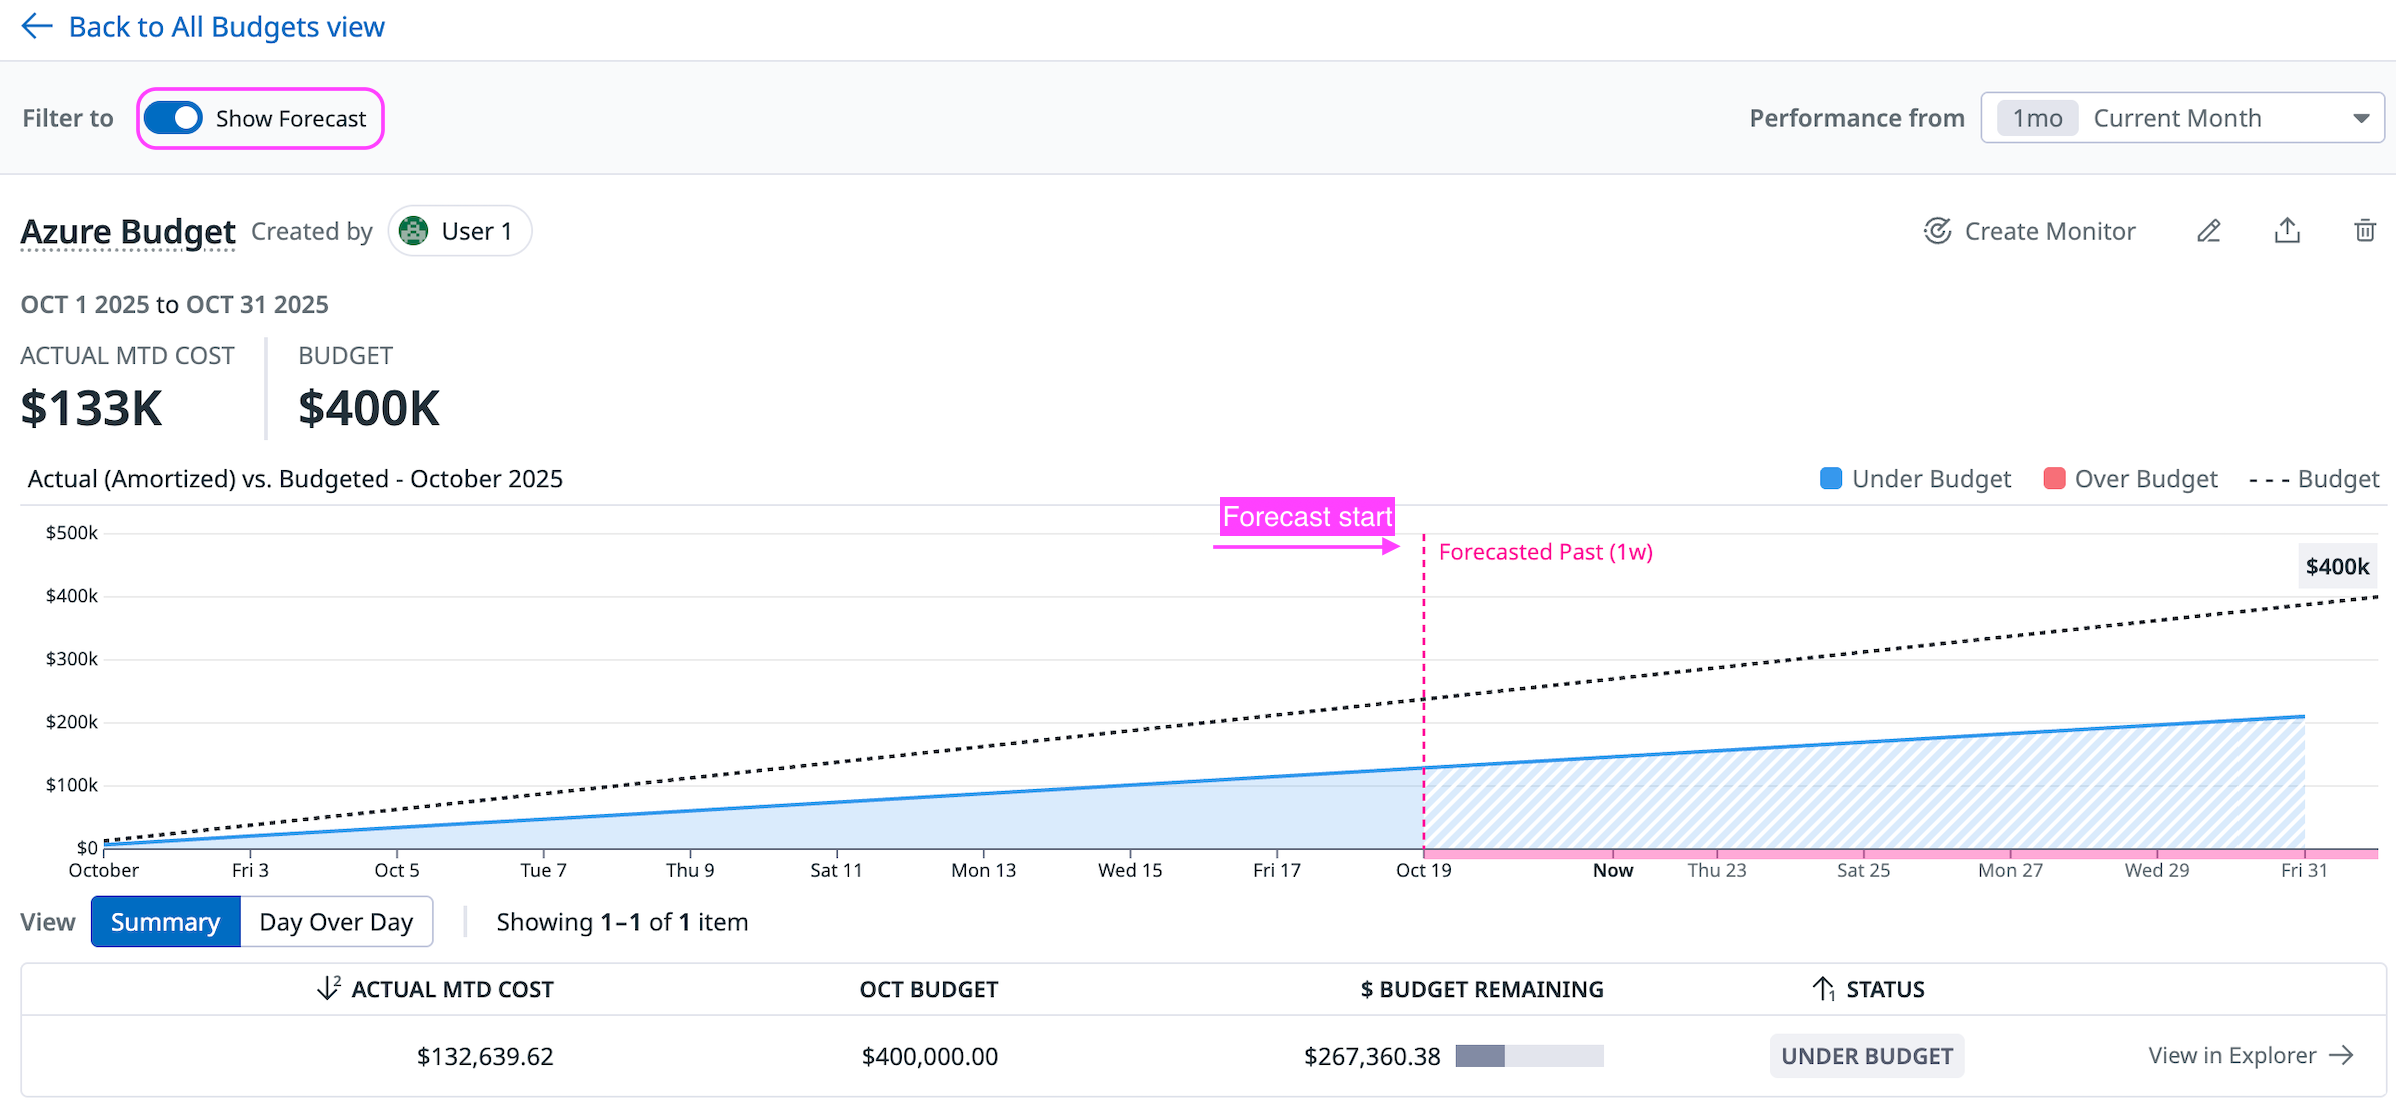Click the back arrow icon

(x=36, y=26)
